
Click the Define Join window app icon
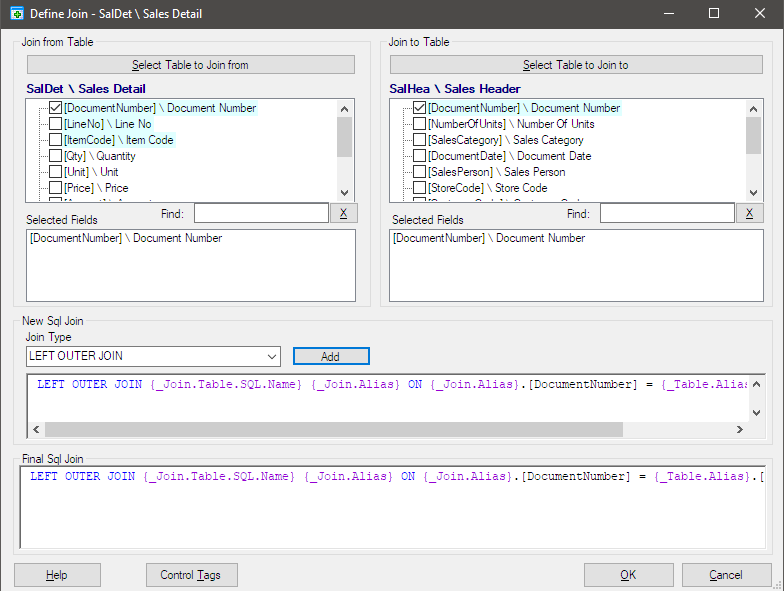click(x=15, y=14)
